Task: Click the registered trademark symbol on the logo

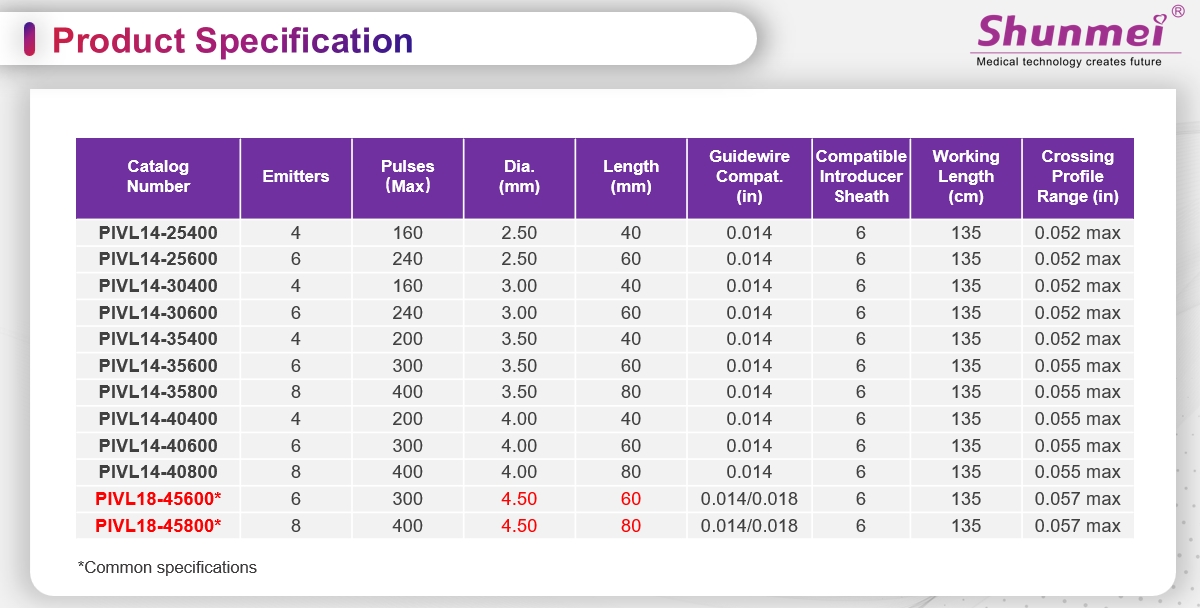Action: 1177,10
